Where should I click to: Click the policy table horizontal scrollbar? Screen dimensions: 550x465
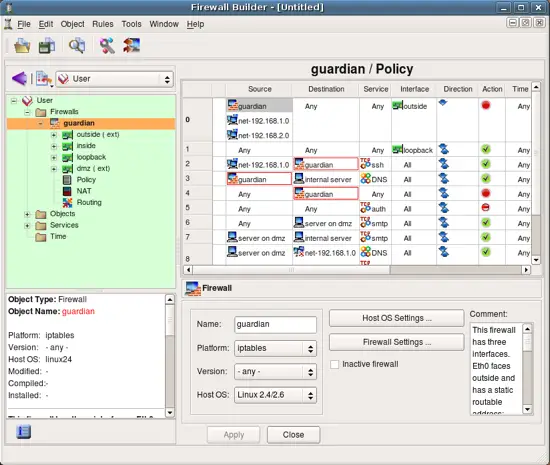(357, 270)
